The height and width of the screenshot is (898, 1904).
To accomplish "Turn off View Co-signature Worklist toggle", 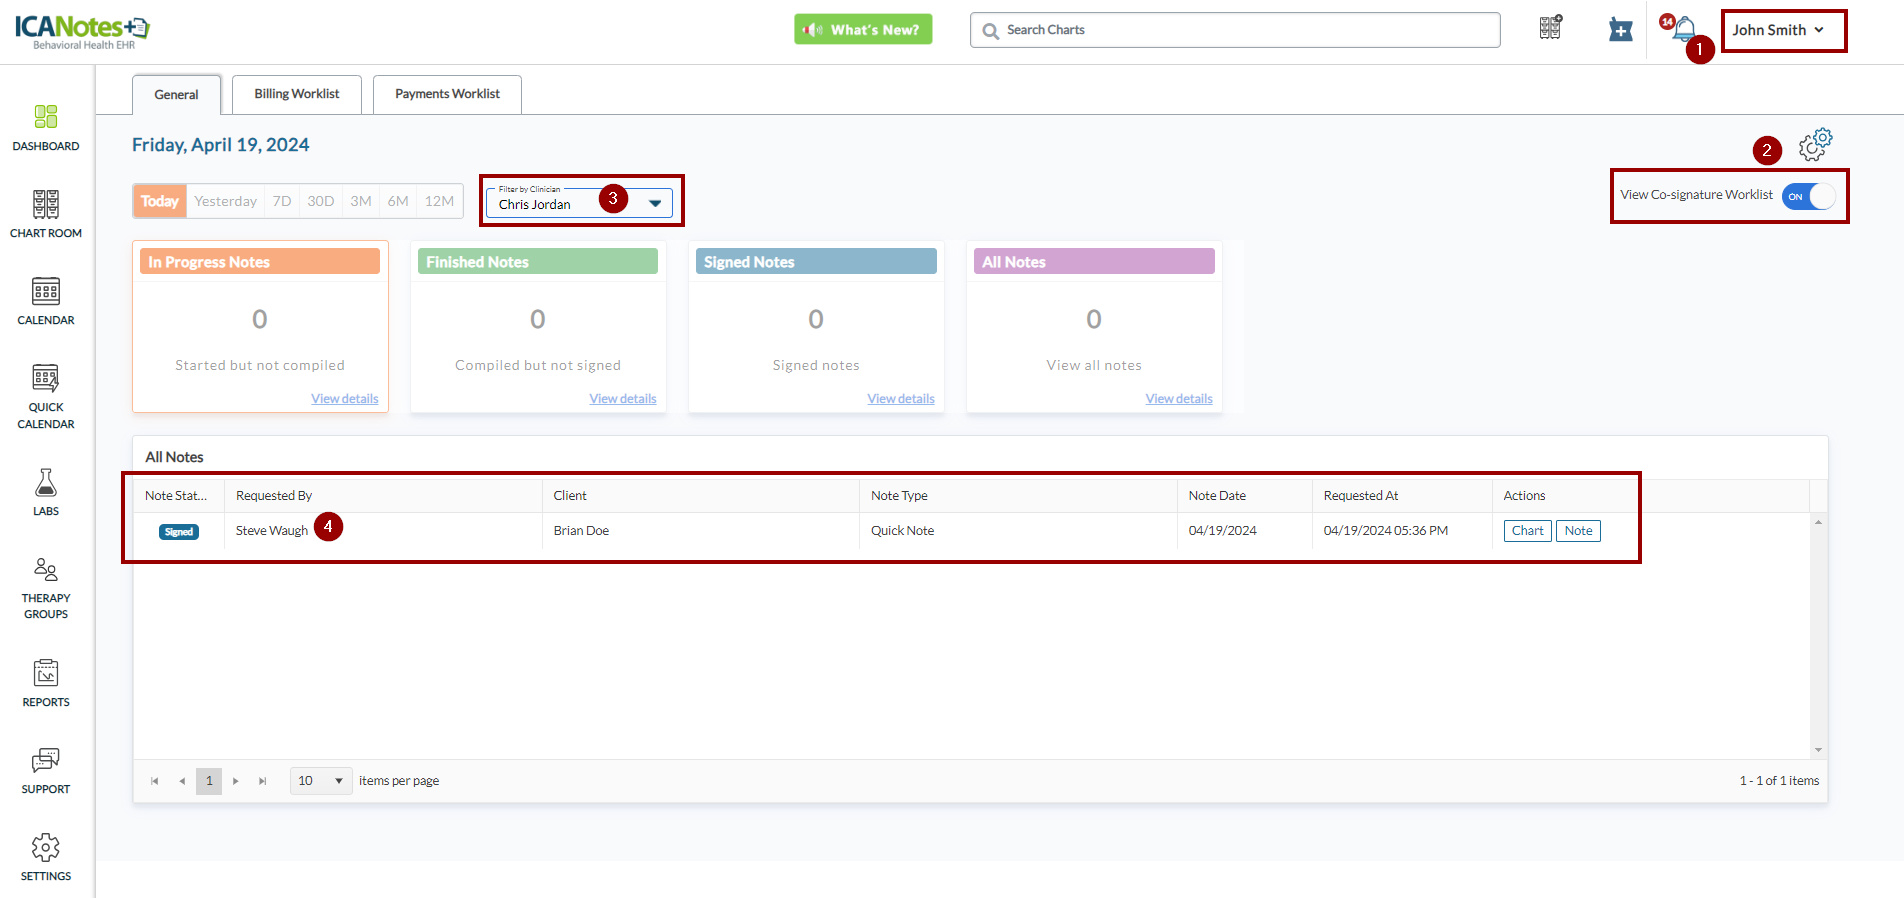I will pos(1809,196).
